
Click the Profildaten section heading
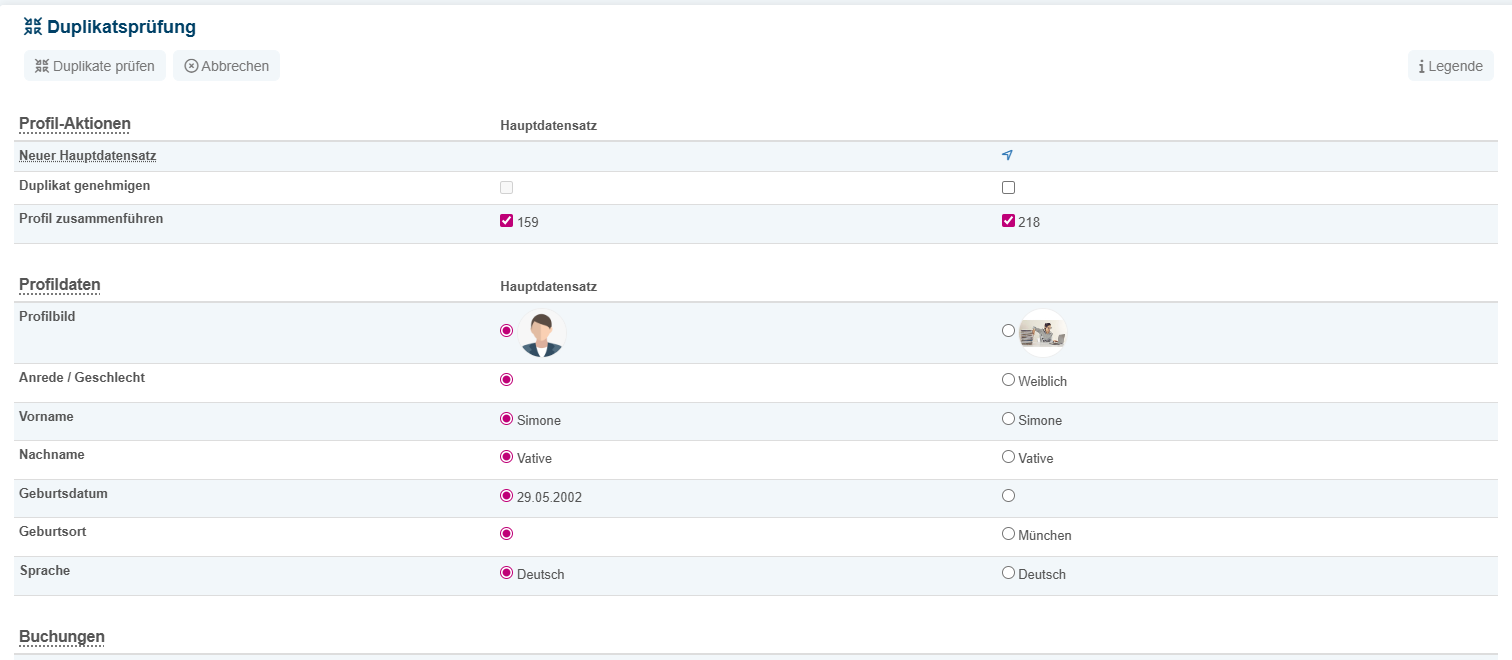tap(60, 285)
